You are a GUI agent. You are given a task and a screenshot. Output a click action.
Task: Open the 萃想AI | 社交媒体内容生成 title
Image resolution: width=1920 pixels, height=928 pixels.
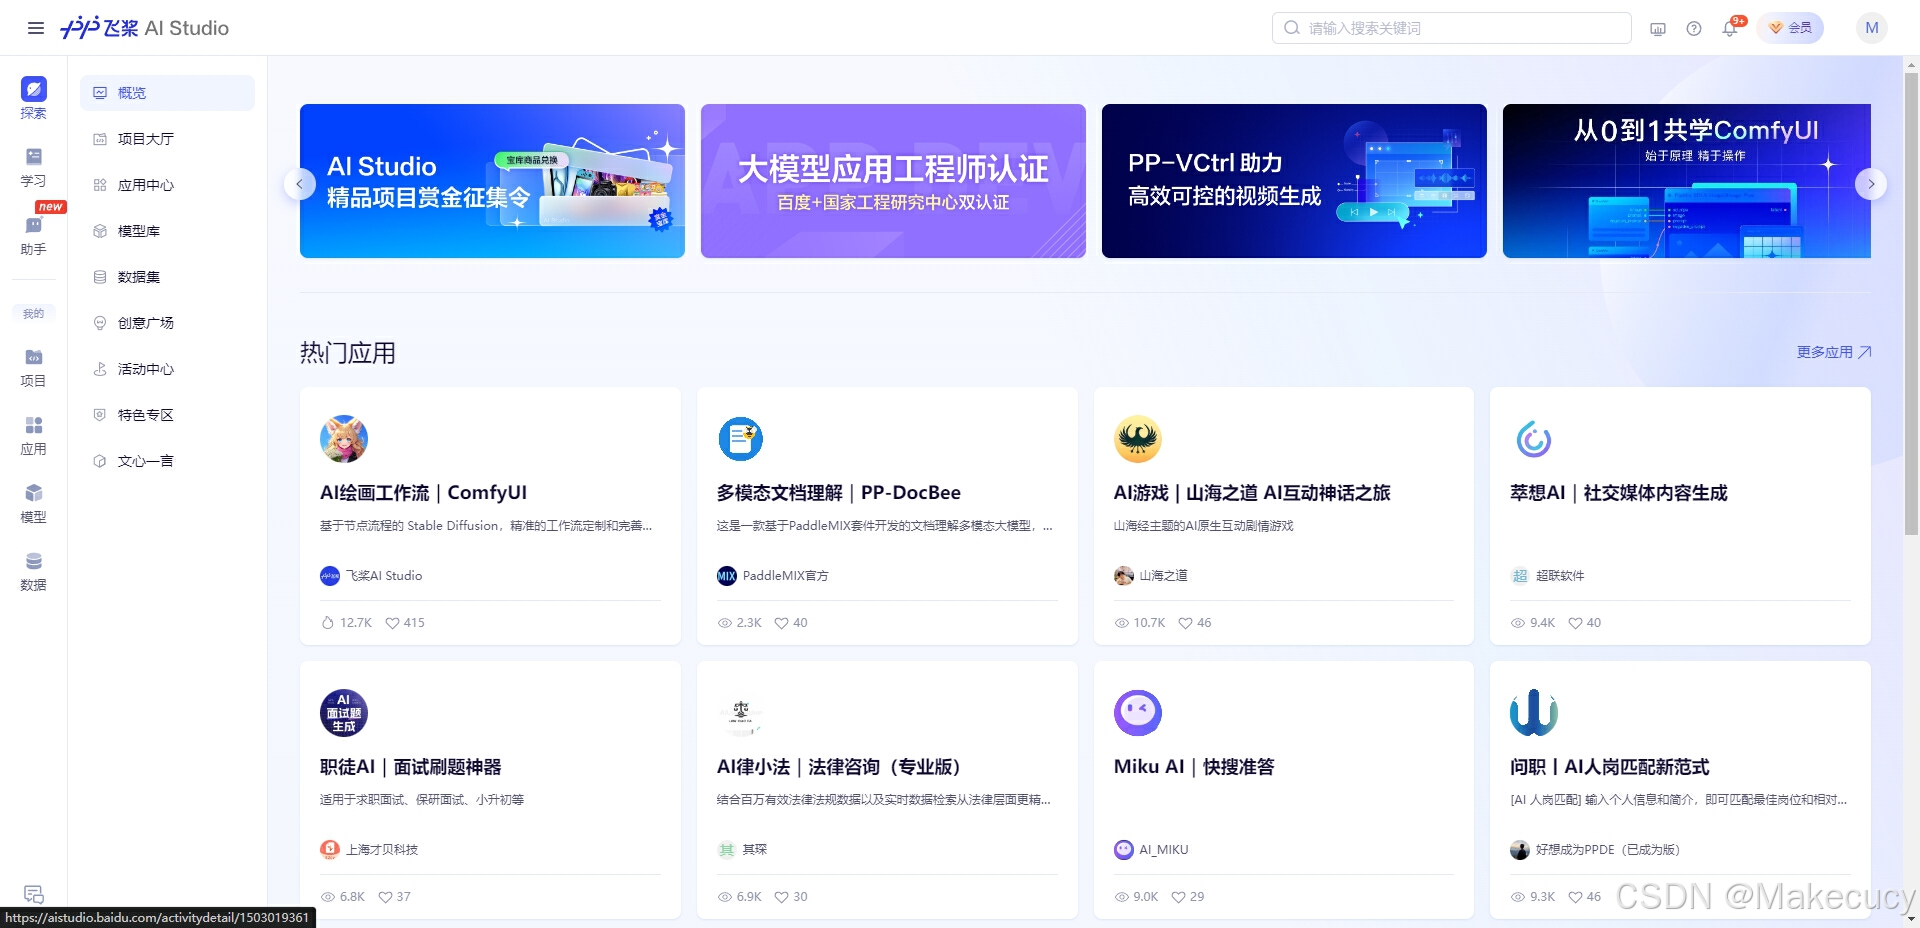click(x=1619, y=493)
